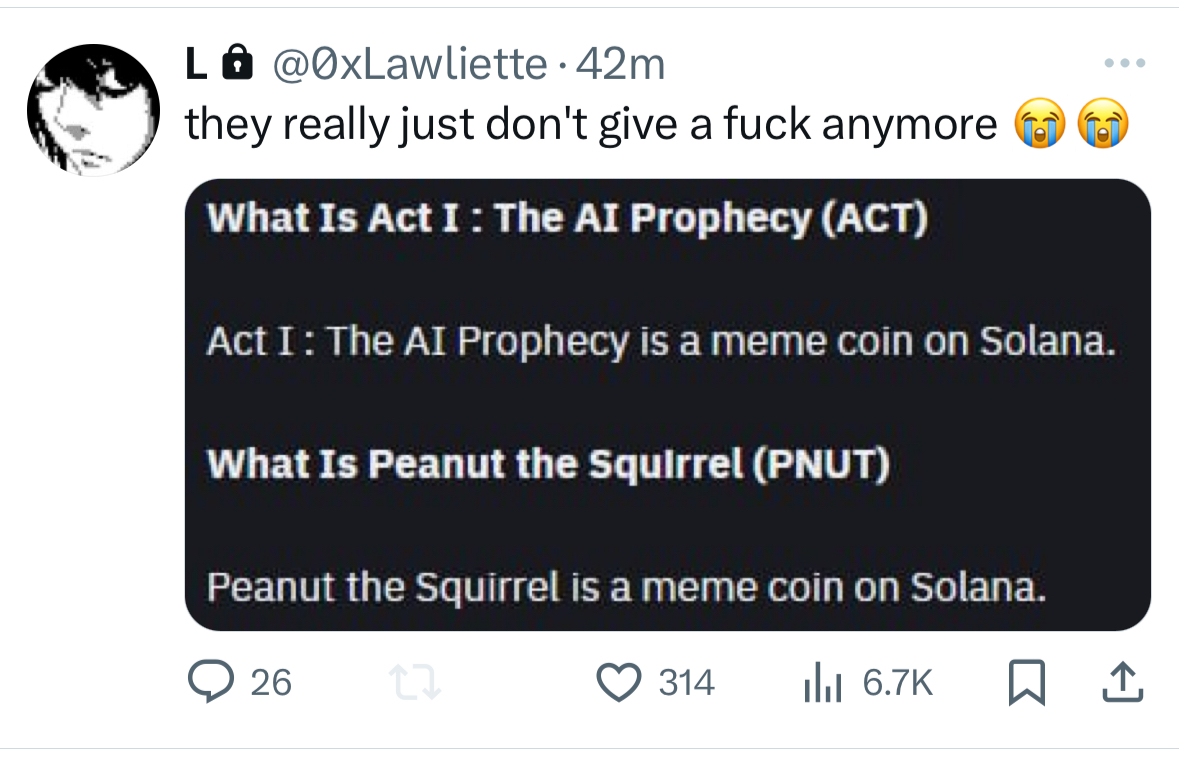The width and height of the screenshot is (1179, 764).
Task: Open analytics via the view count icon
Action: point(822,684)
